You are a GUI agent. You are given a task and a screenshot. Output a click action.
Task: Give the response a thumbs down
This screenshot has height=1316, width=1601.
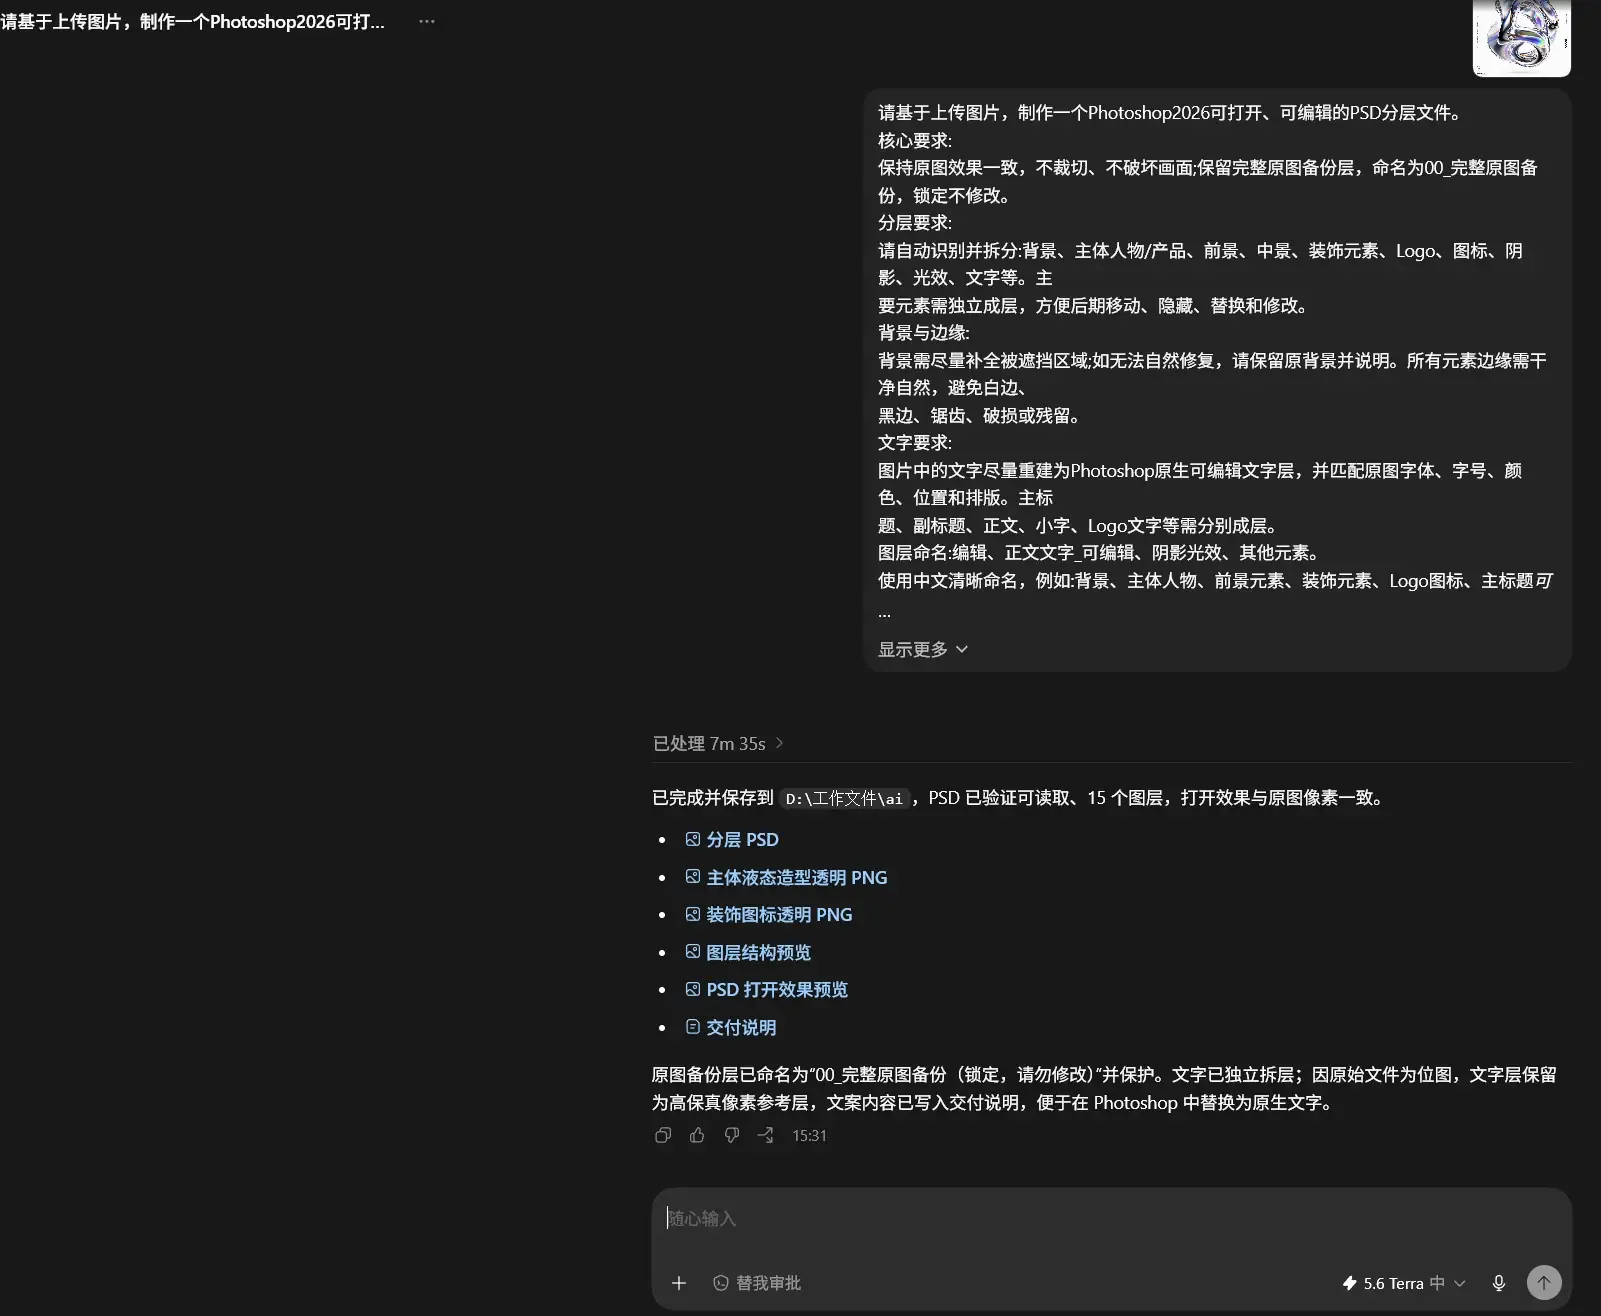point(732,1135)
